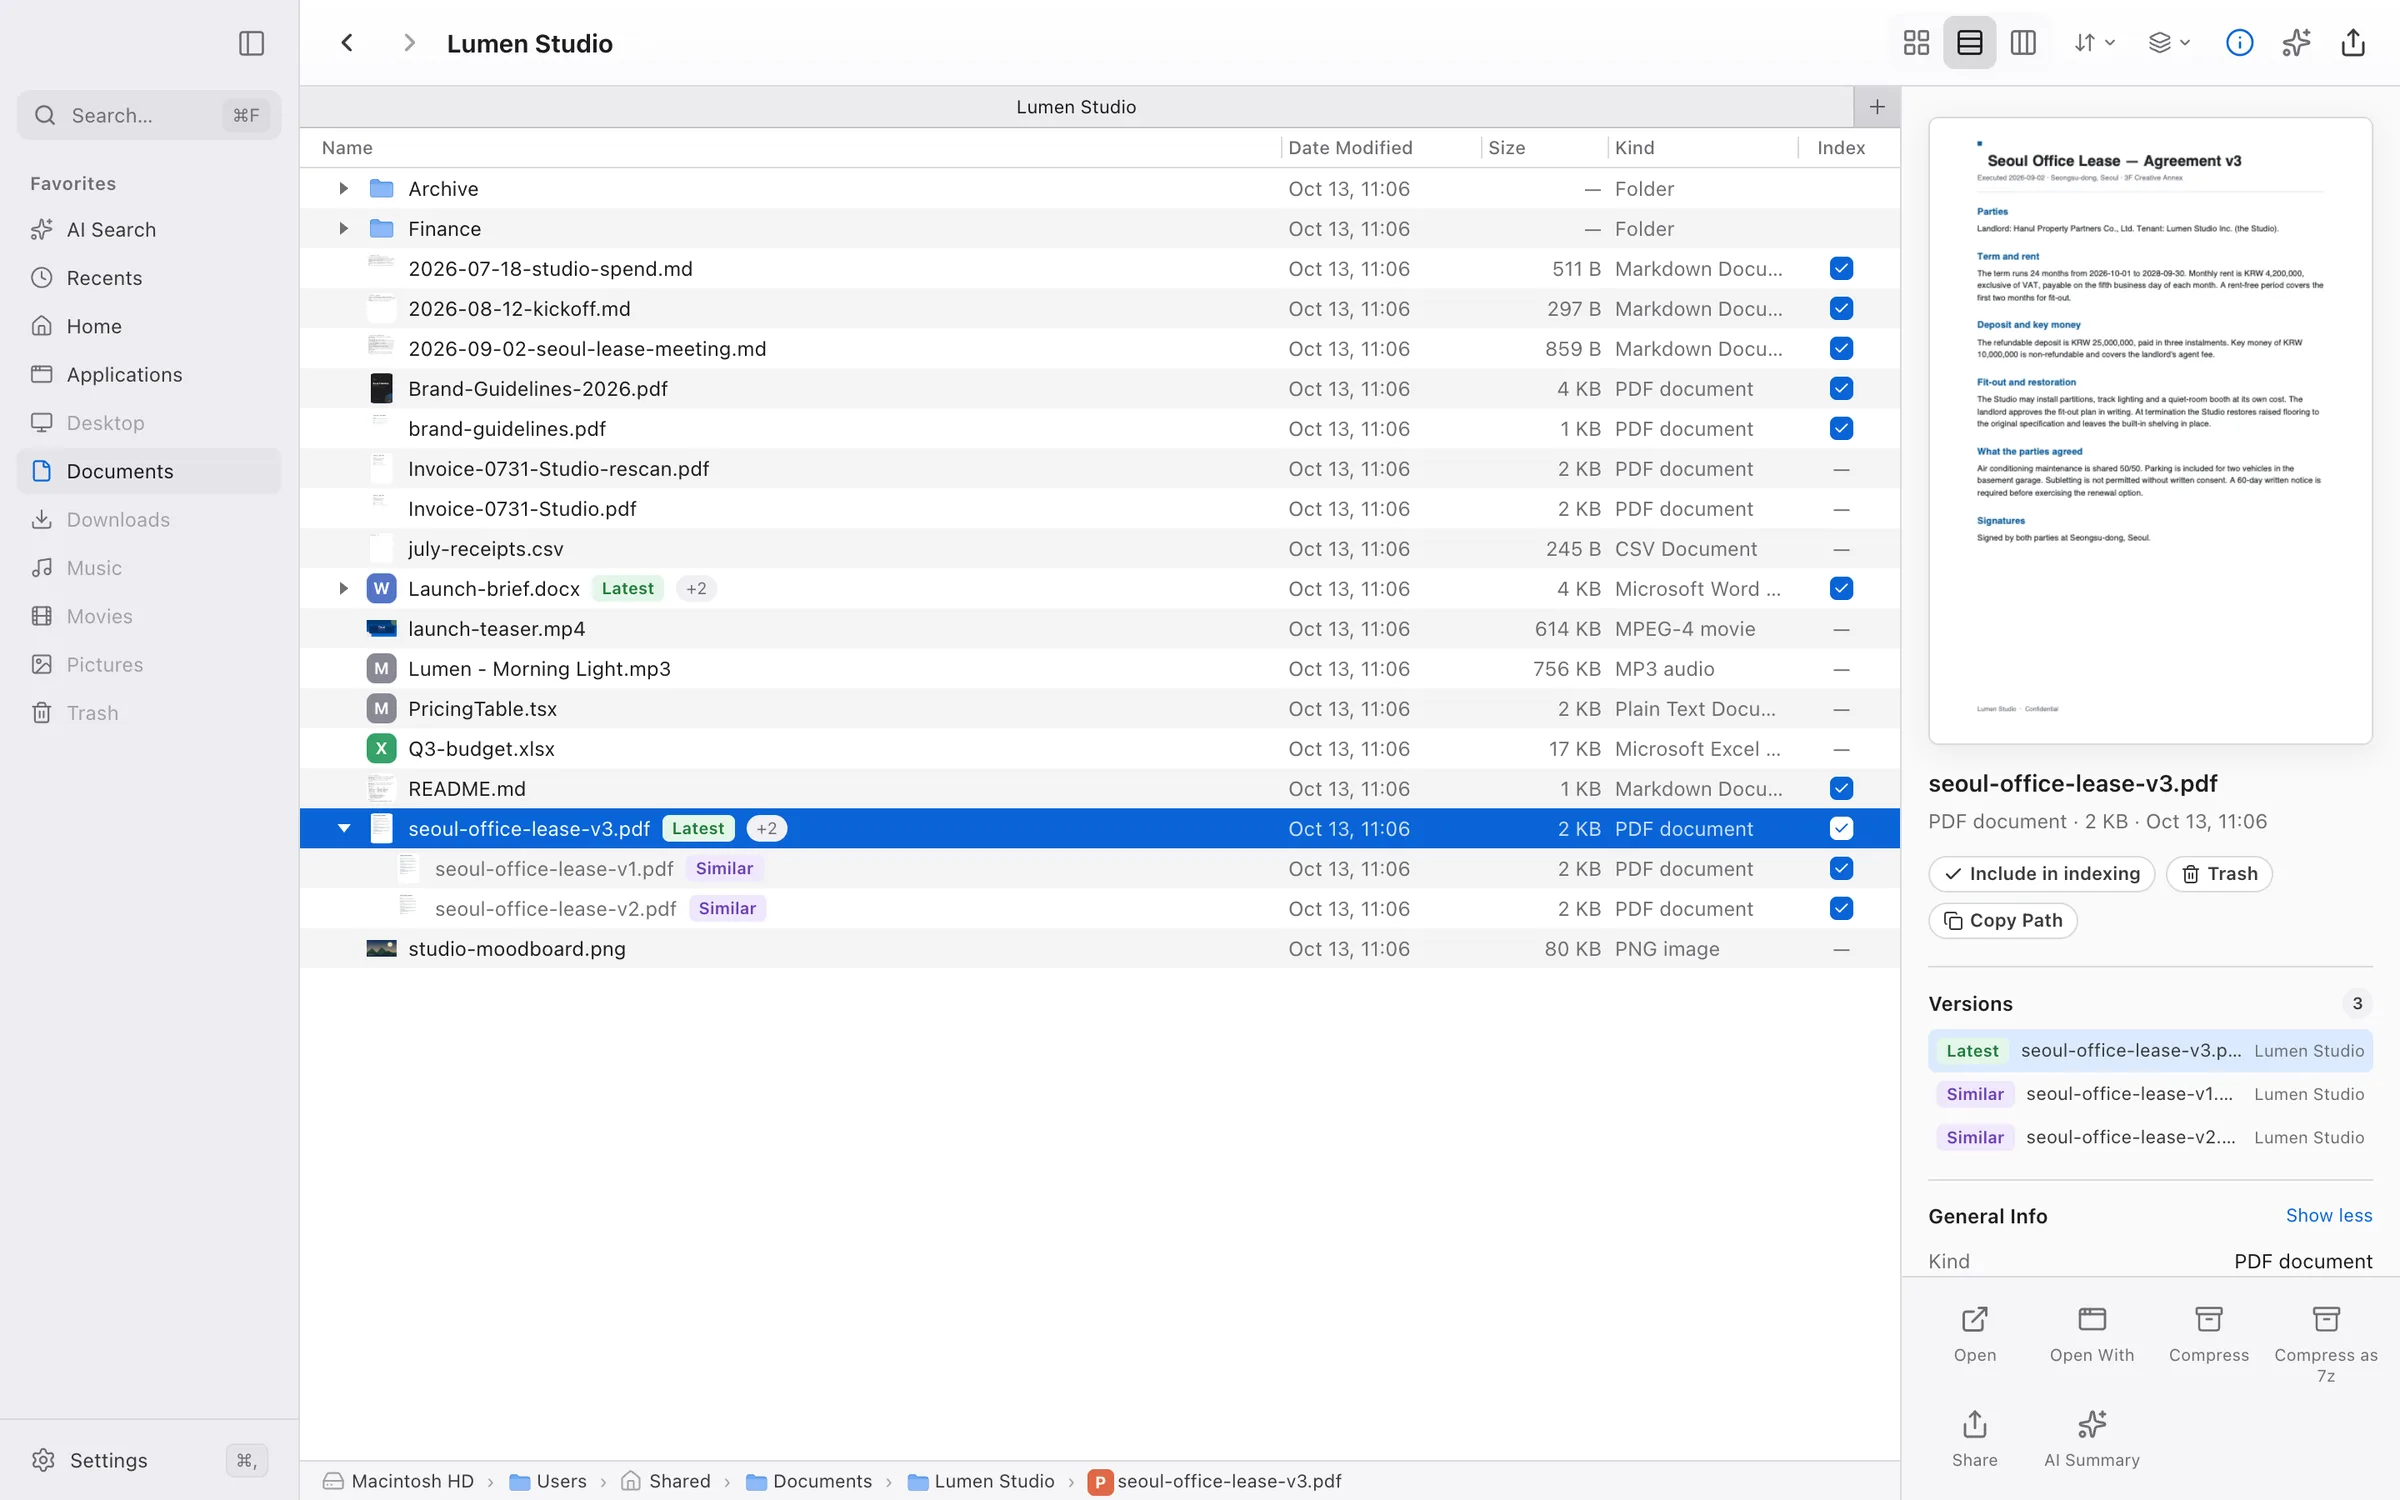Toggle index checkbox for Launch-brief.docx
2400x1500 pixels.
pos(1841,588)
